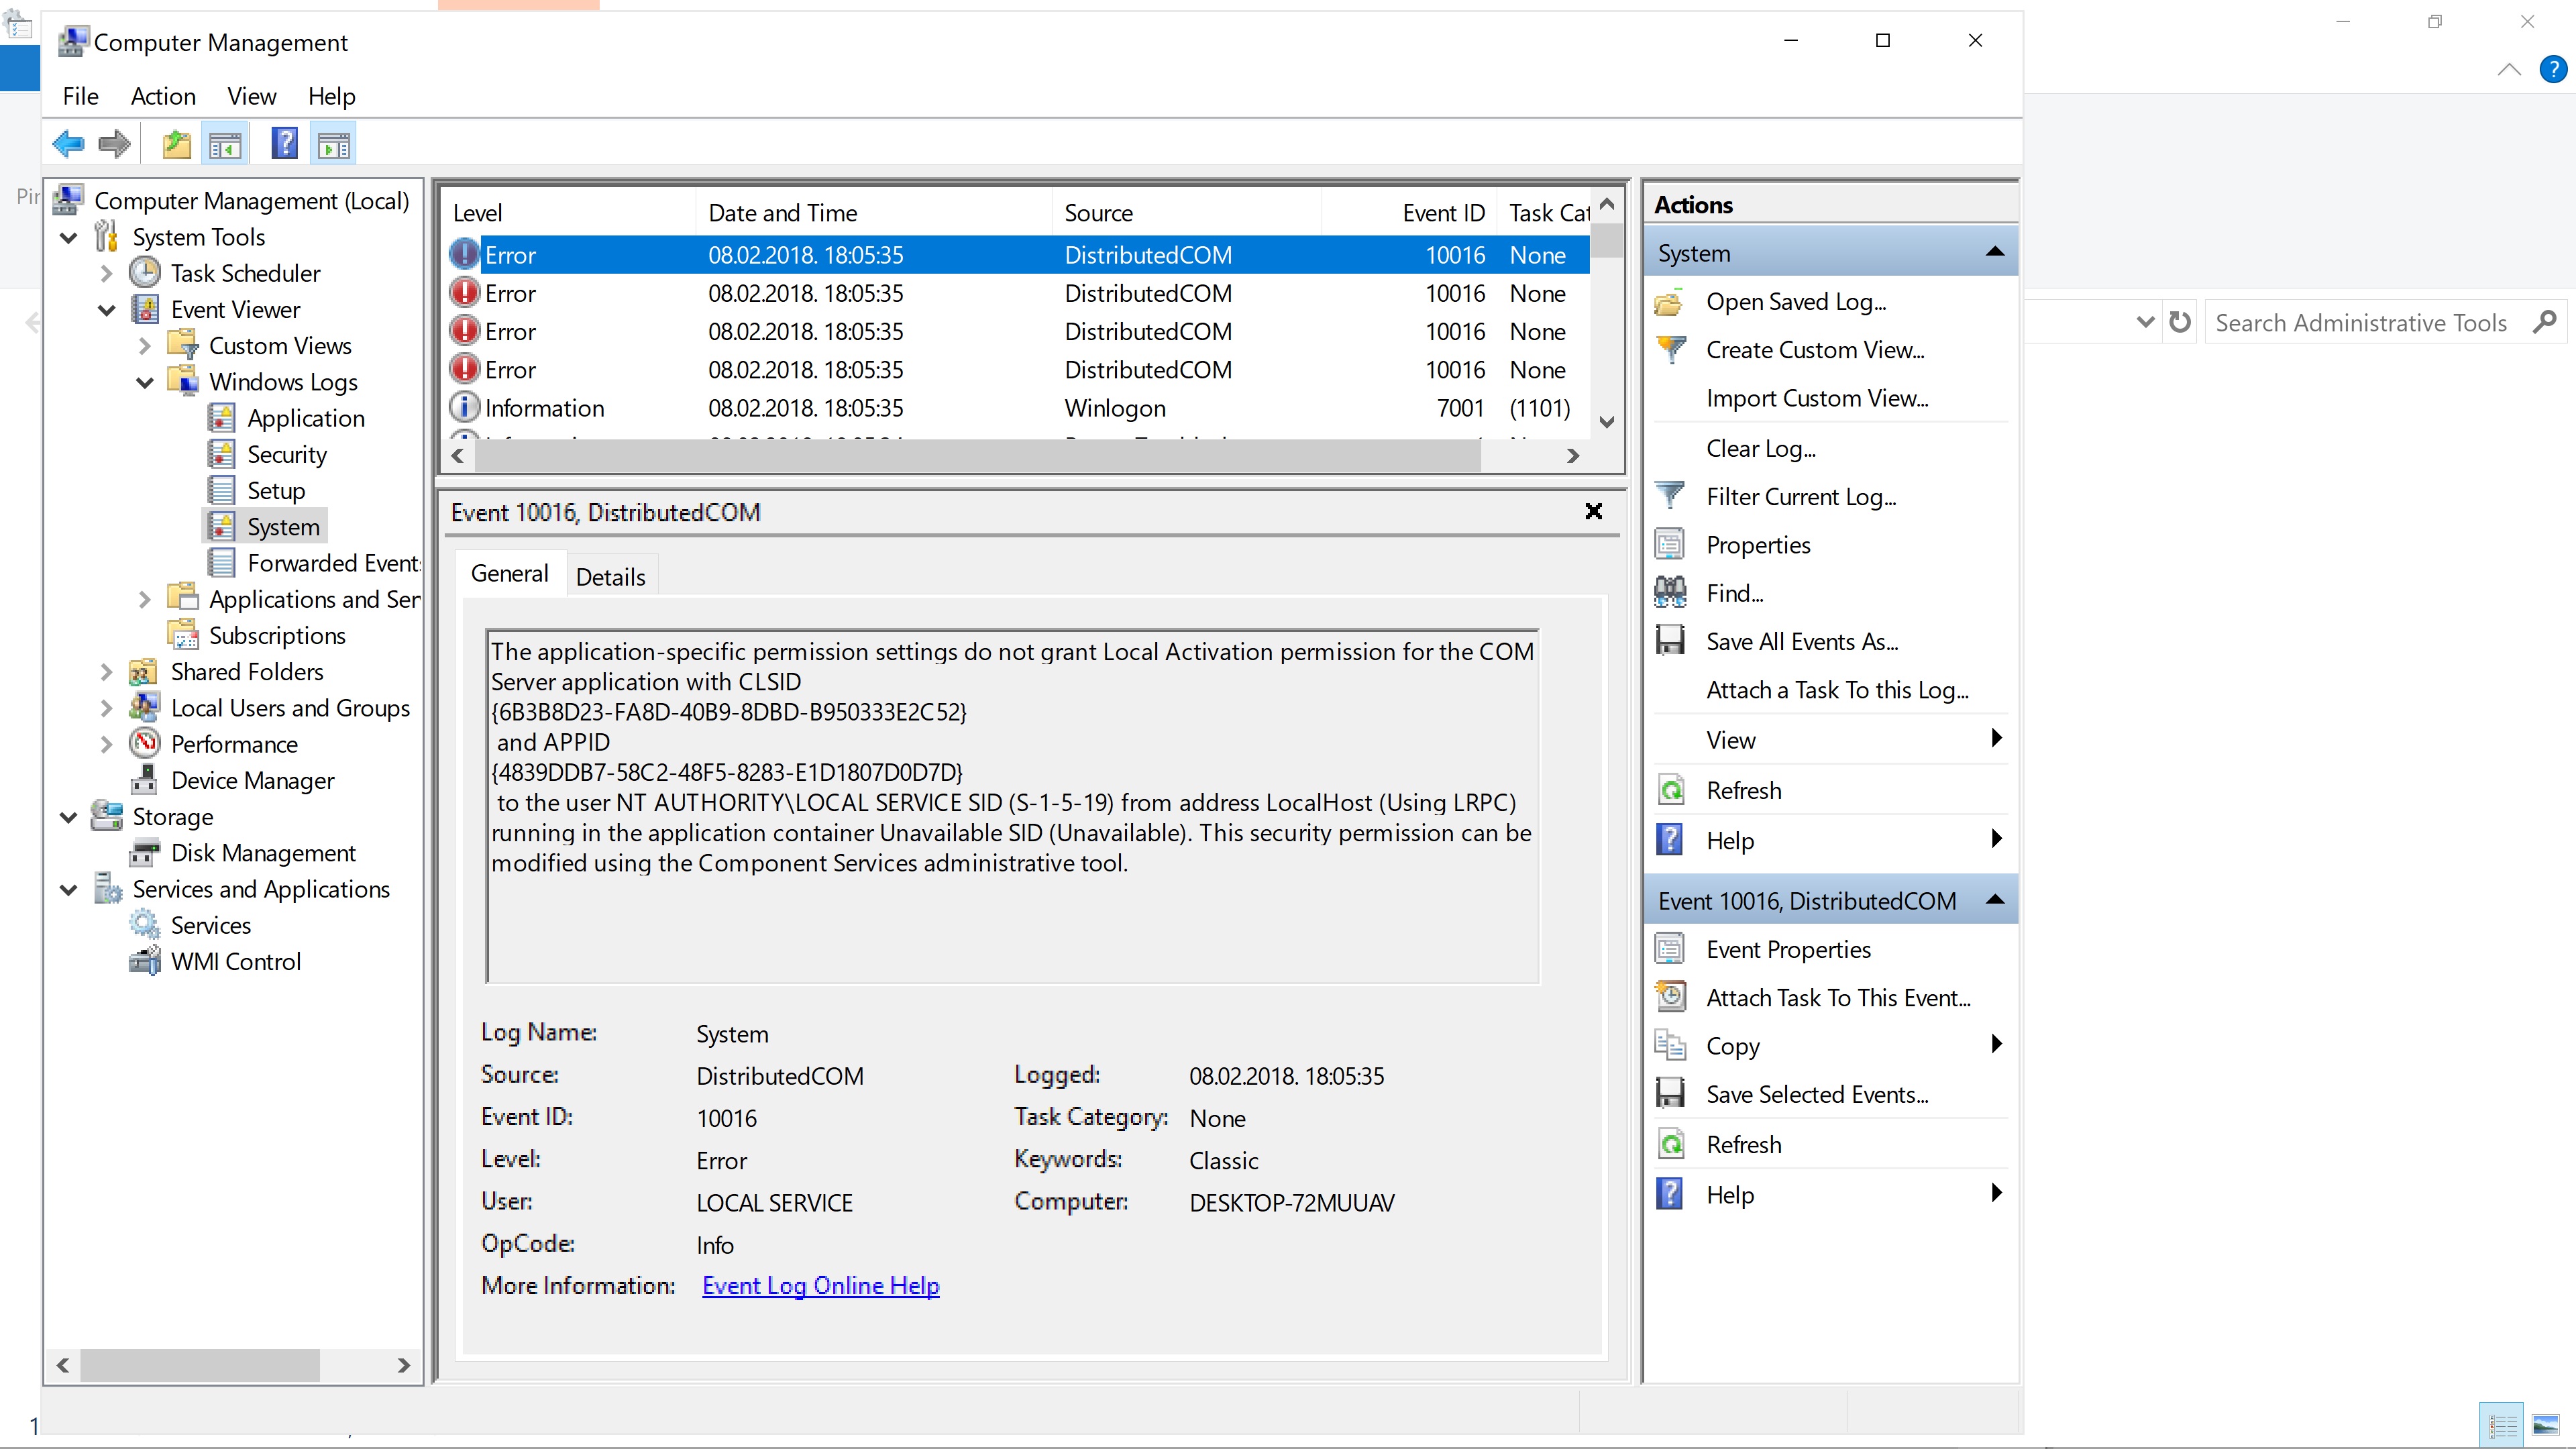Click the Up One Level folder icon
The image size is (2576, 1449).
tap(177, 144)
